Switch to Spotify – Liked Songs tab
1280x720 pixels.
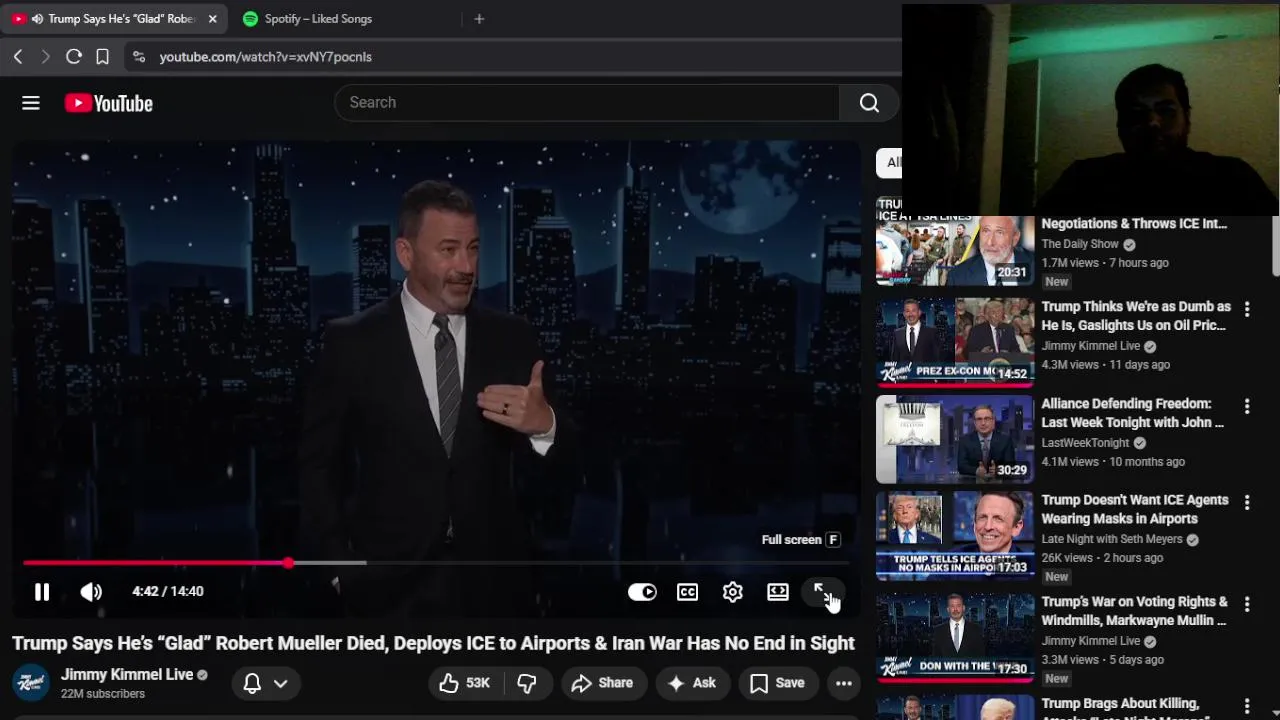pos(318,19)
